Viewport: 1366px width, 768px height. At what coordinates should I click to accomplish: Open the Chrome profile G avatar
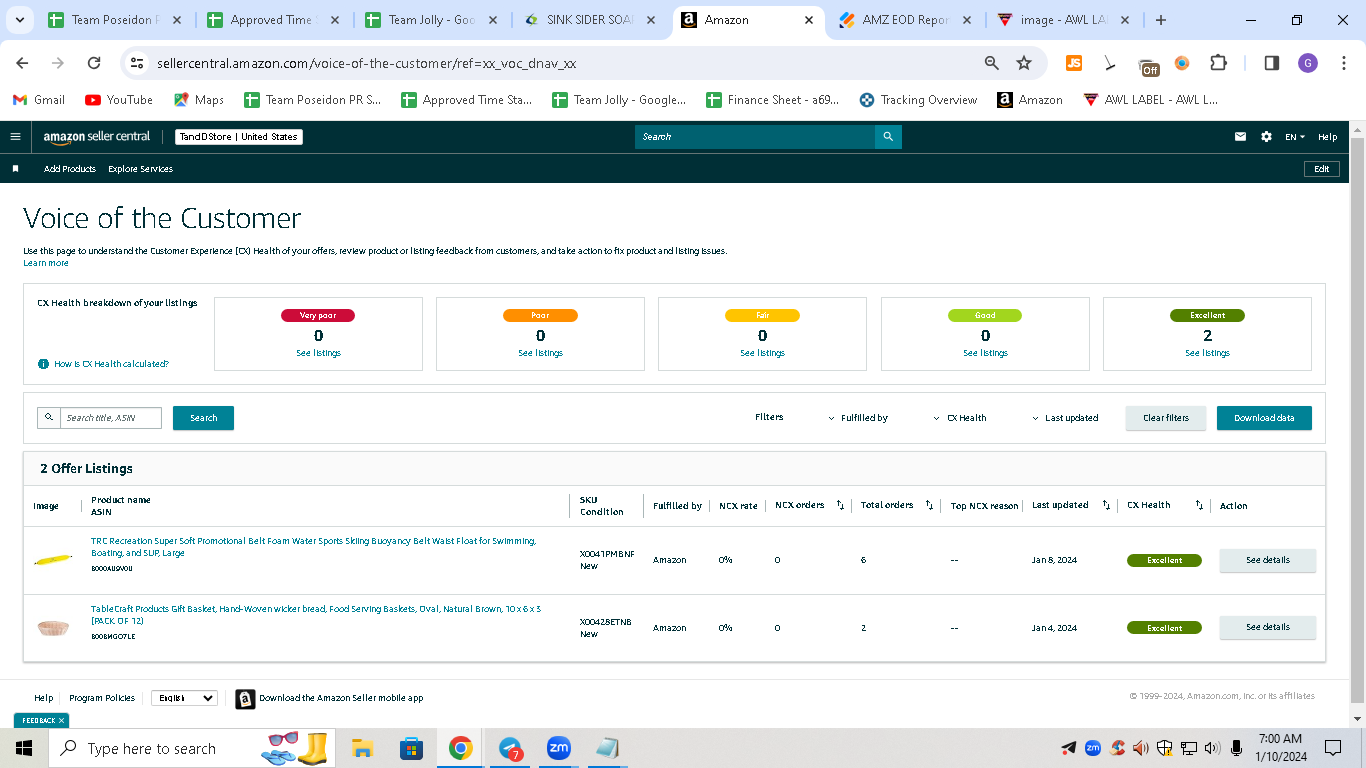(1308, 63)
